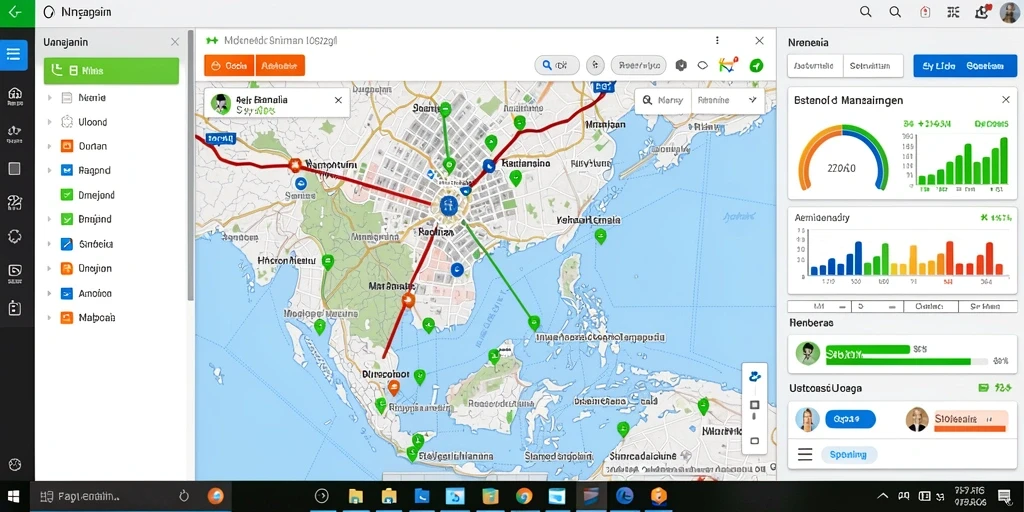This screenshot has width=1024, height=512.
Task: Open the dropdown chevron in the map search box
Action: pyautogui.click(x=752, y=100)
